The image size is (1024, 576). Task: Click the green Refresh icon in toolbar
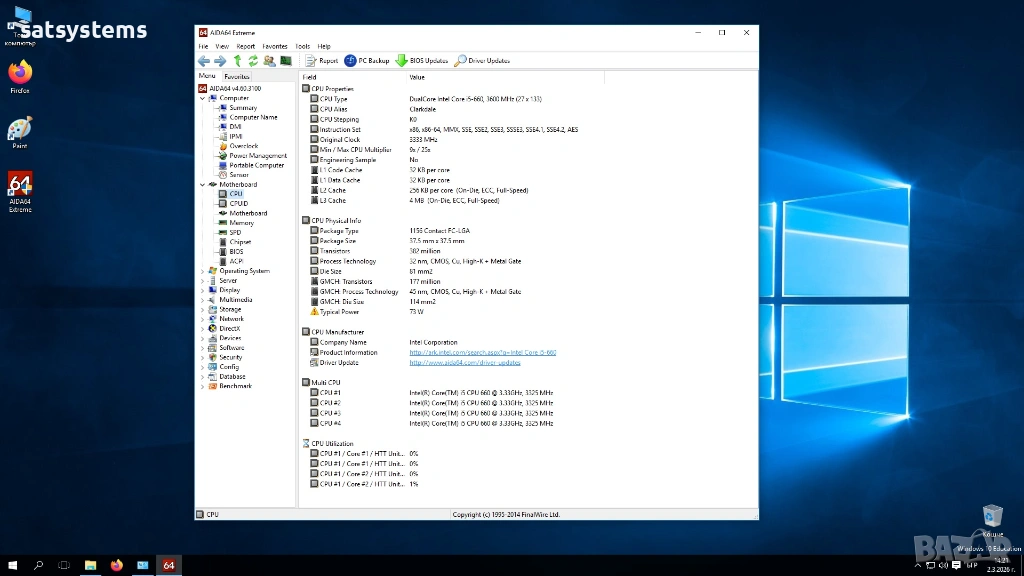pos(253,61)
